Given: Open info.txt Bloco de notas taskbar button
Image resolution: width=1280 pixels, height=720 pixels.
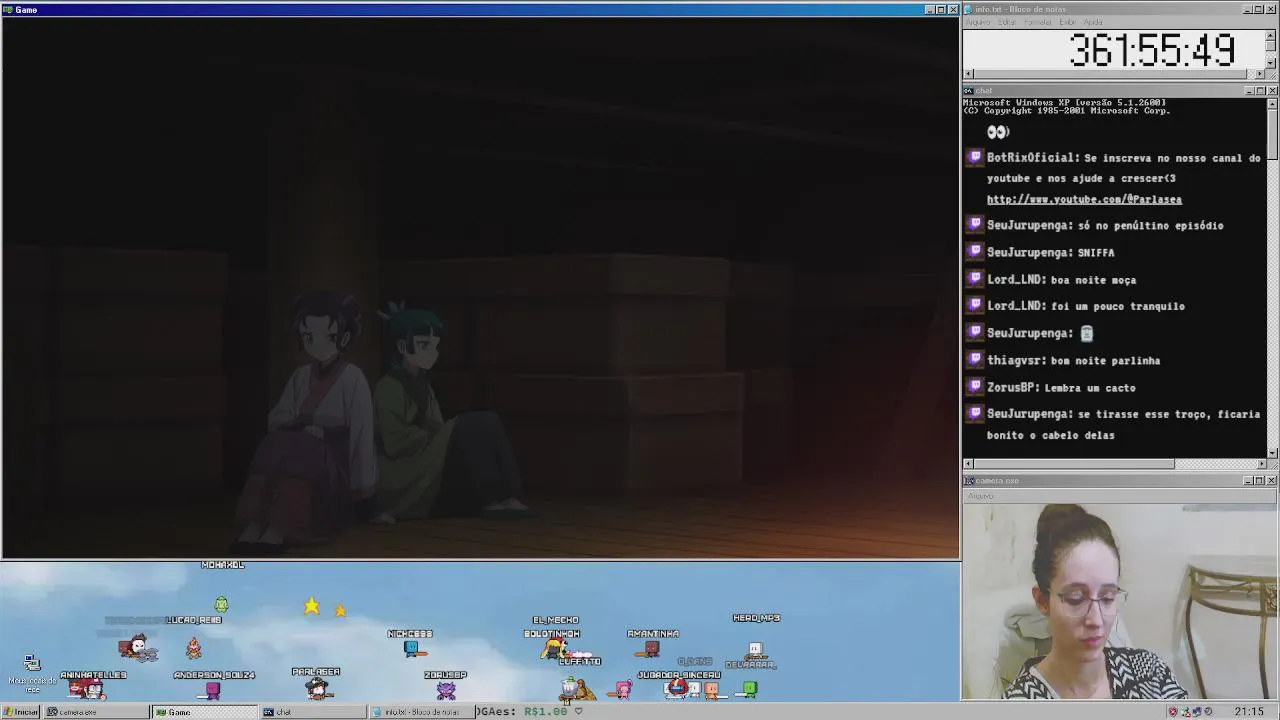Looking at the screenshot, I should pos(421,712).
